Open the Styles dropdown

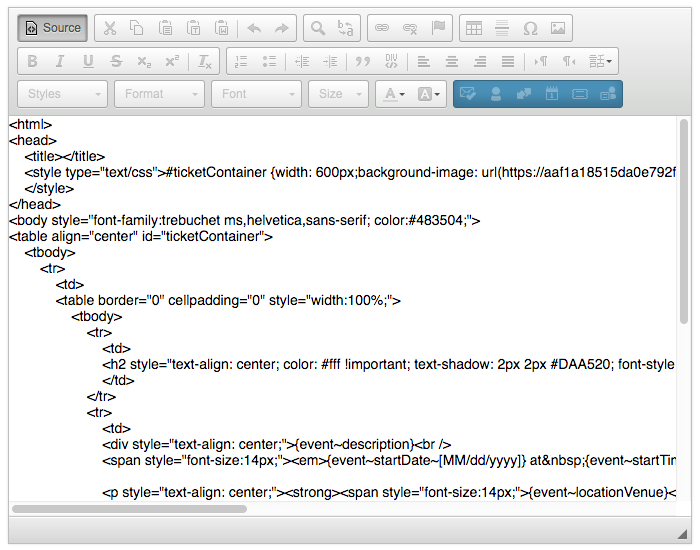(x=62, y=94)
